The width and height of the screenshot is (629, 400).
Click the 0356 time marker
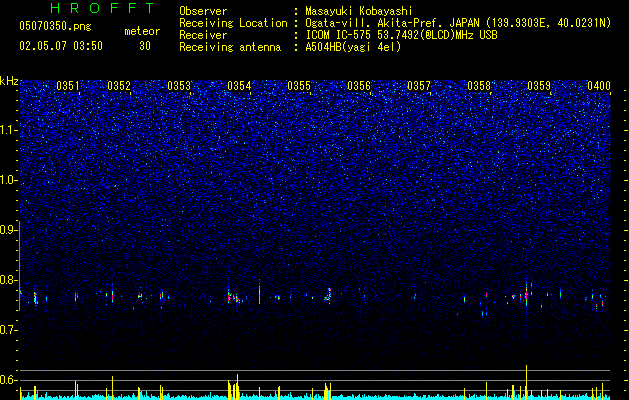[359, 86]
